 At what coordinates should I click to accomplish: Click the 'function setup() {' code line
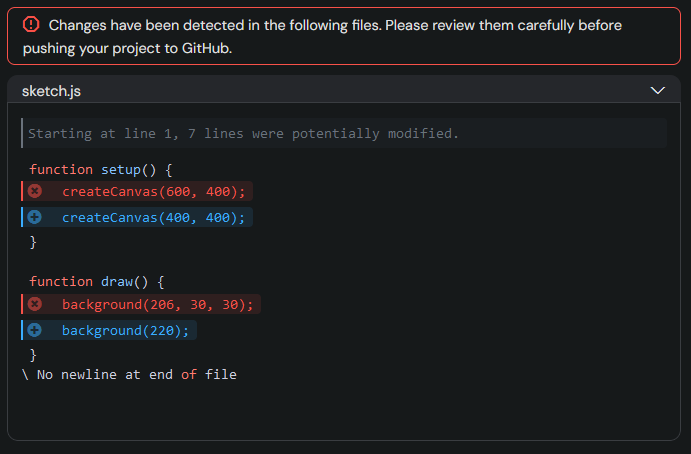101,170
